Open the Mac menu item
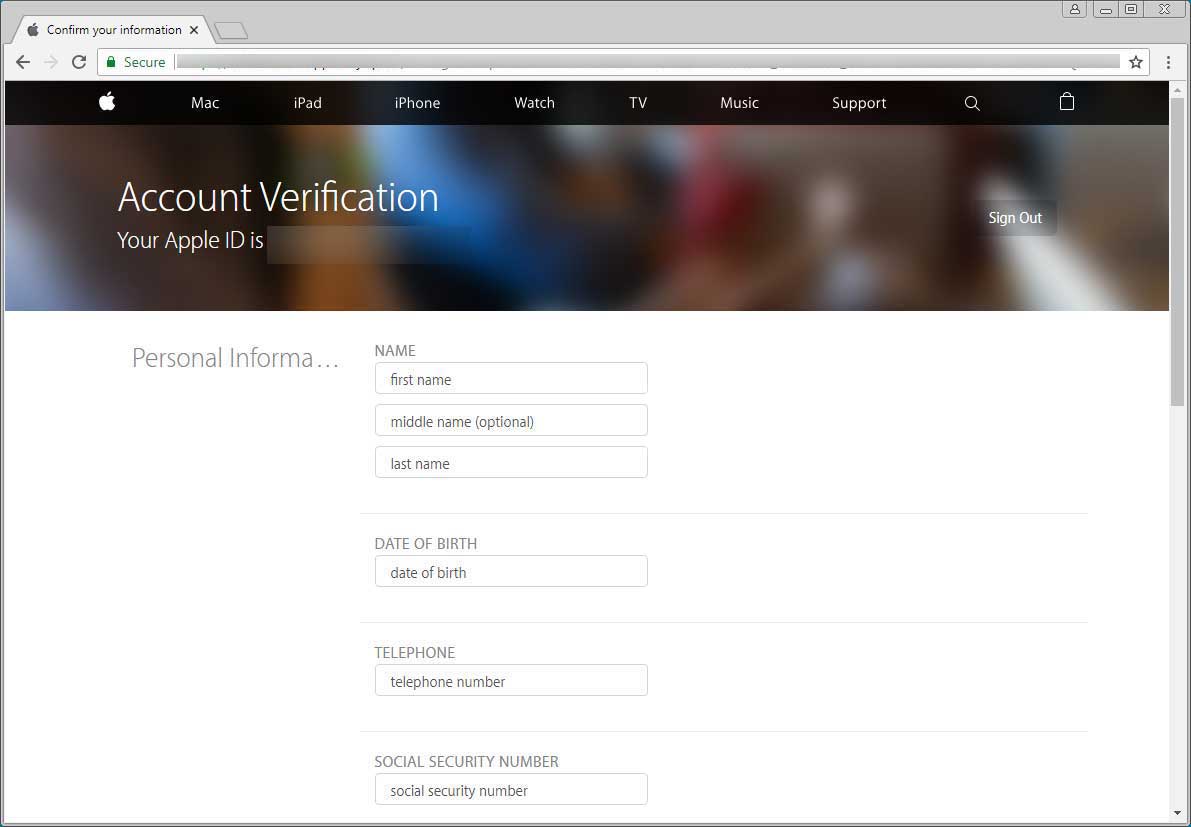 (x=205, y=103)
